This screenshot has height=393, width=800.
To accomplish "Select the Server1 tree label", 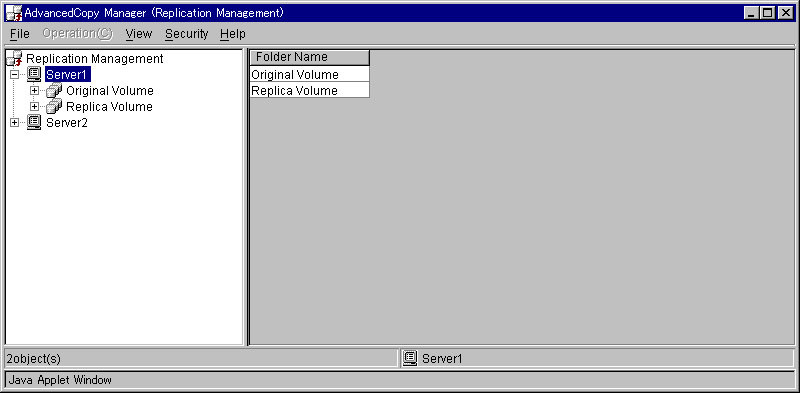I will 68,75.
